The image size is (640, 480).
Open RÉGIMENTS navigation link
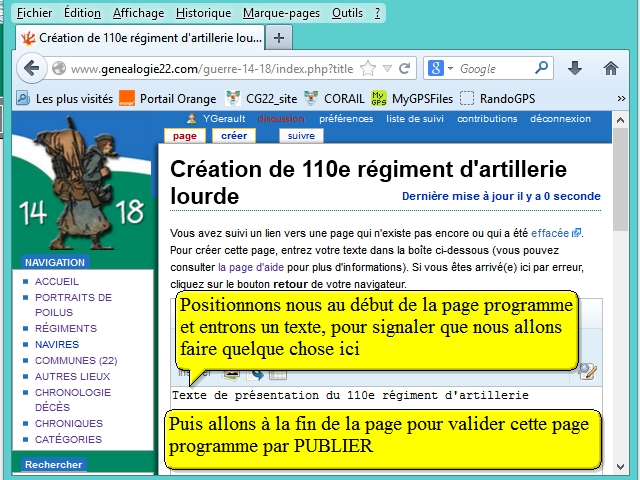click(66, 329)
